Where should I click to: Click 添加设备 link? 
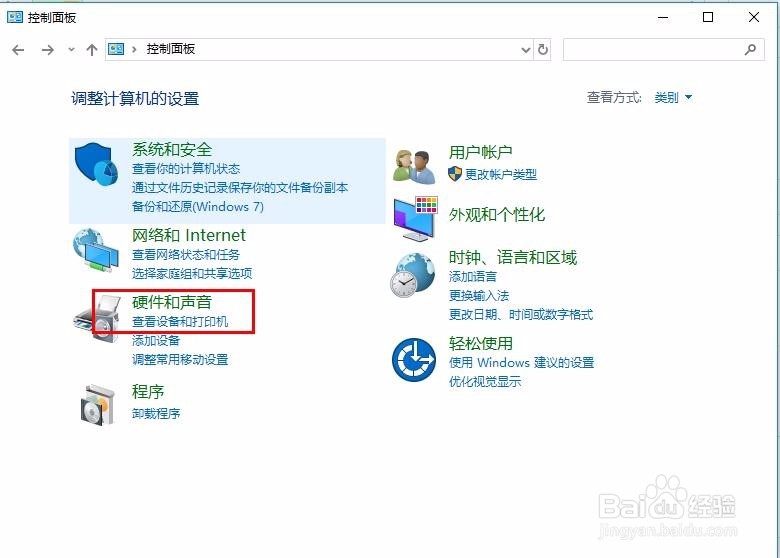coord(156,341)
